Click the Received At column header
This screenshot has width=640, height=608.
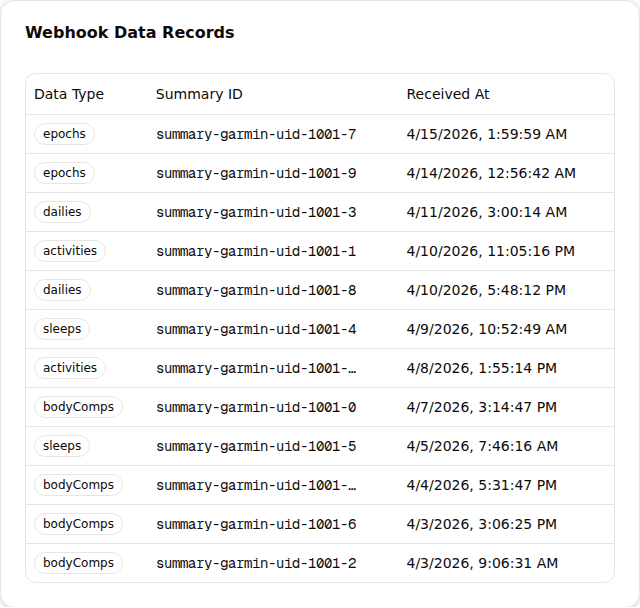pos(448,94)
